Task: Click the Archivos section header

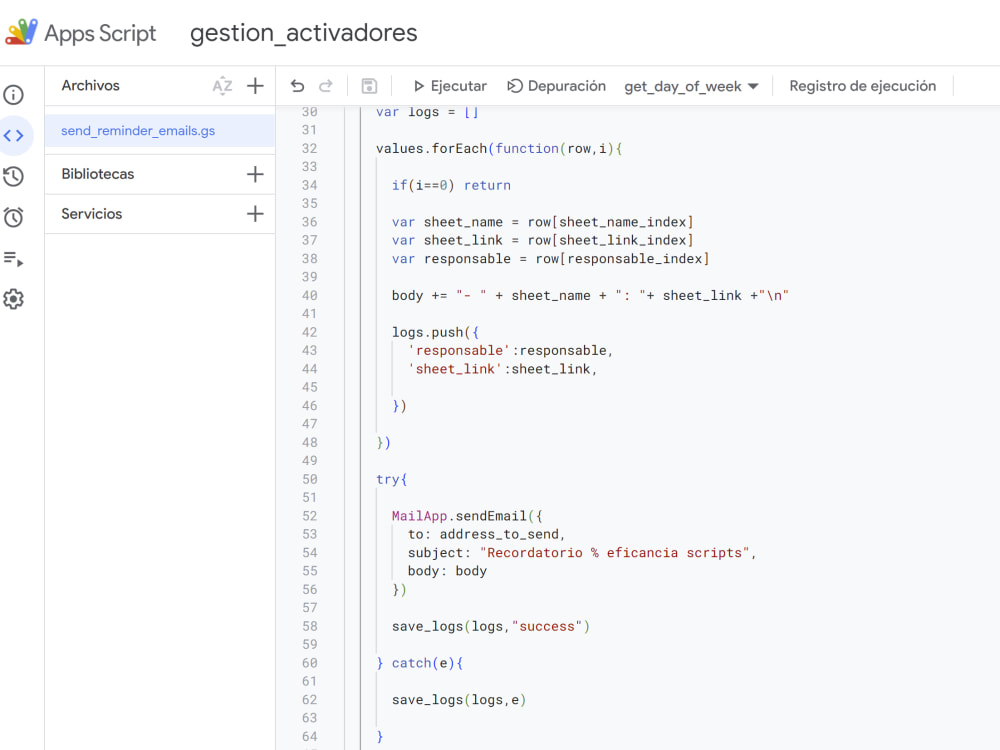Action: (91, 85)
